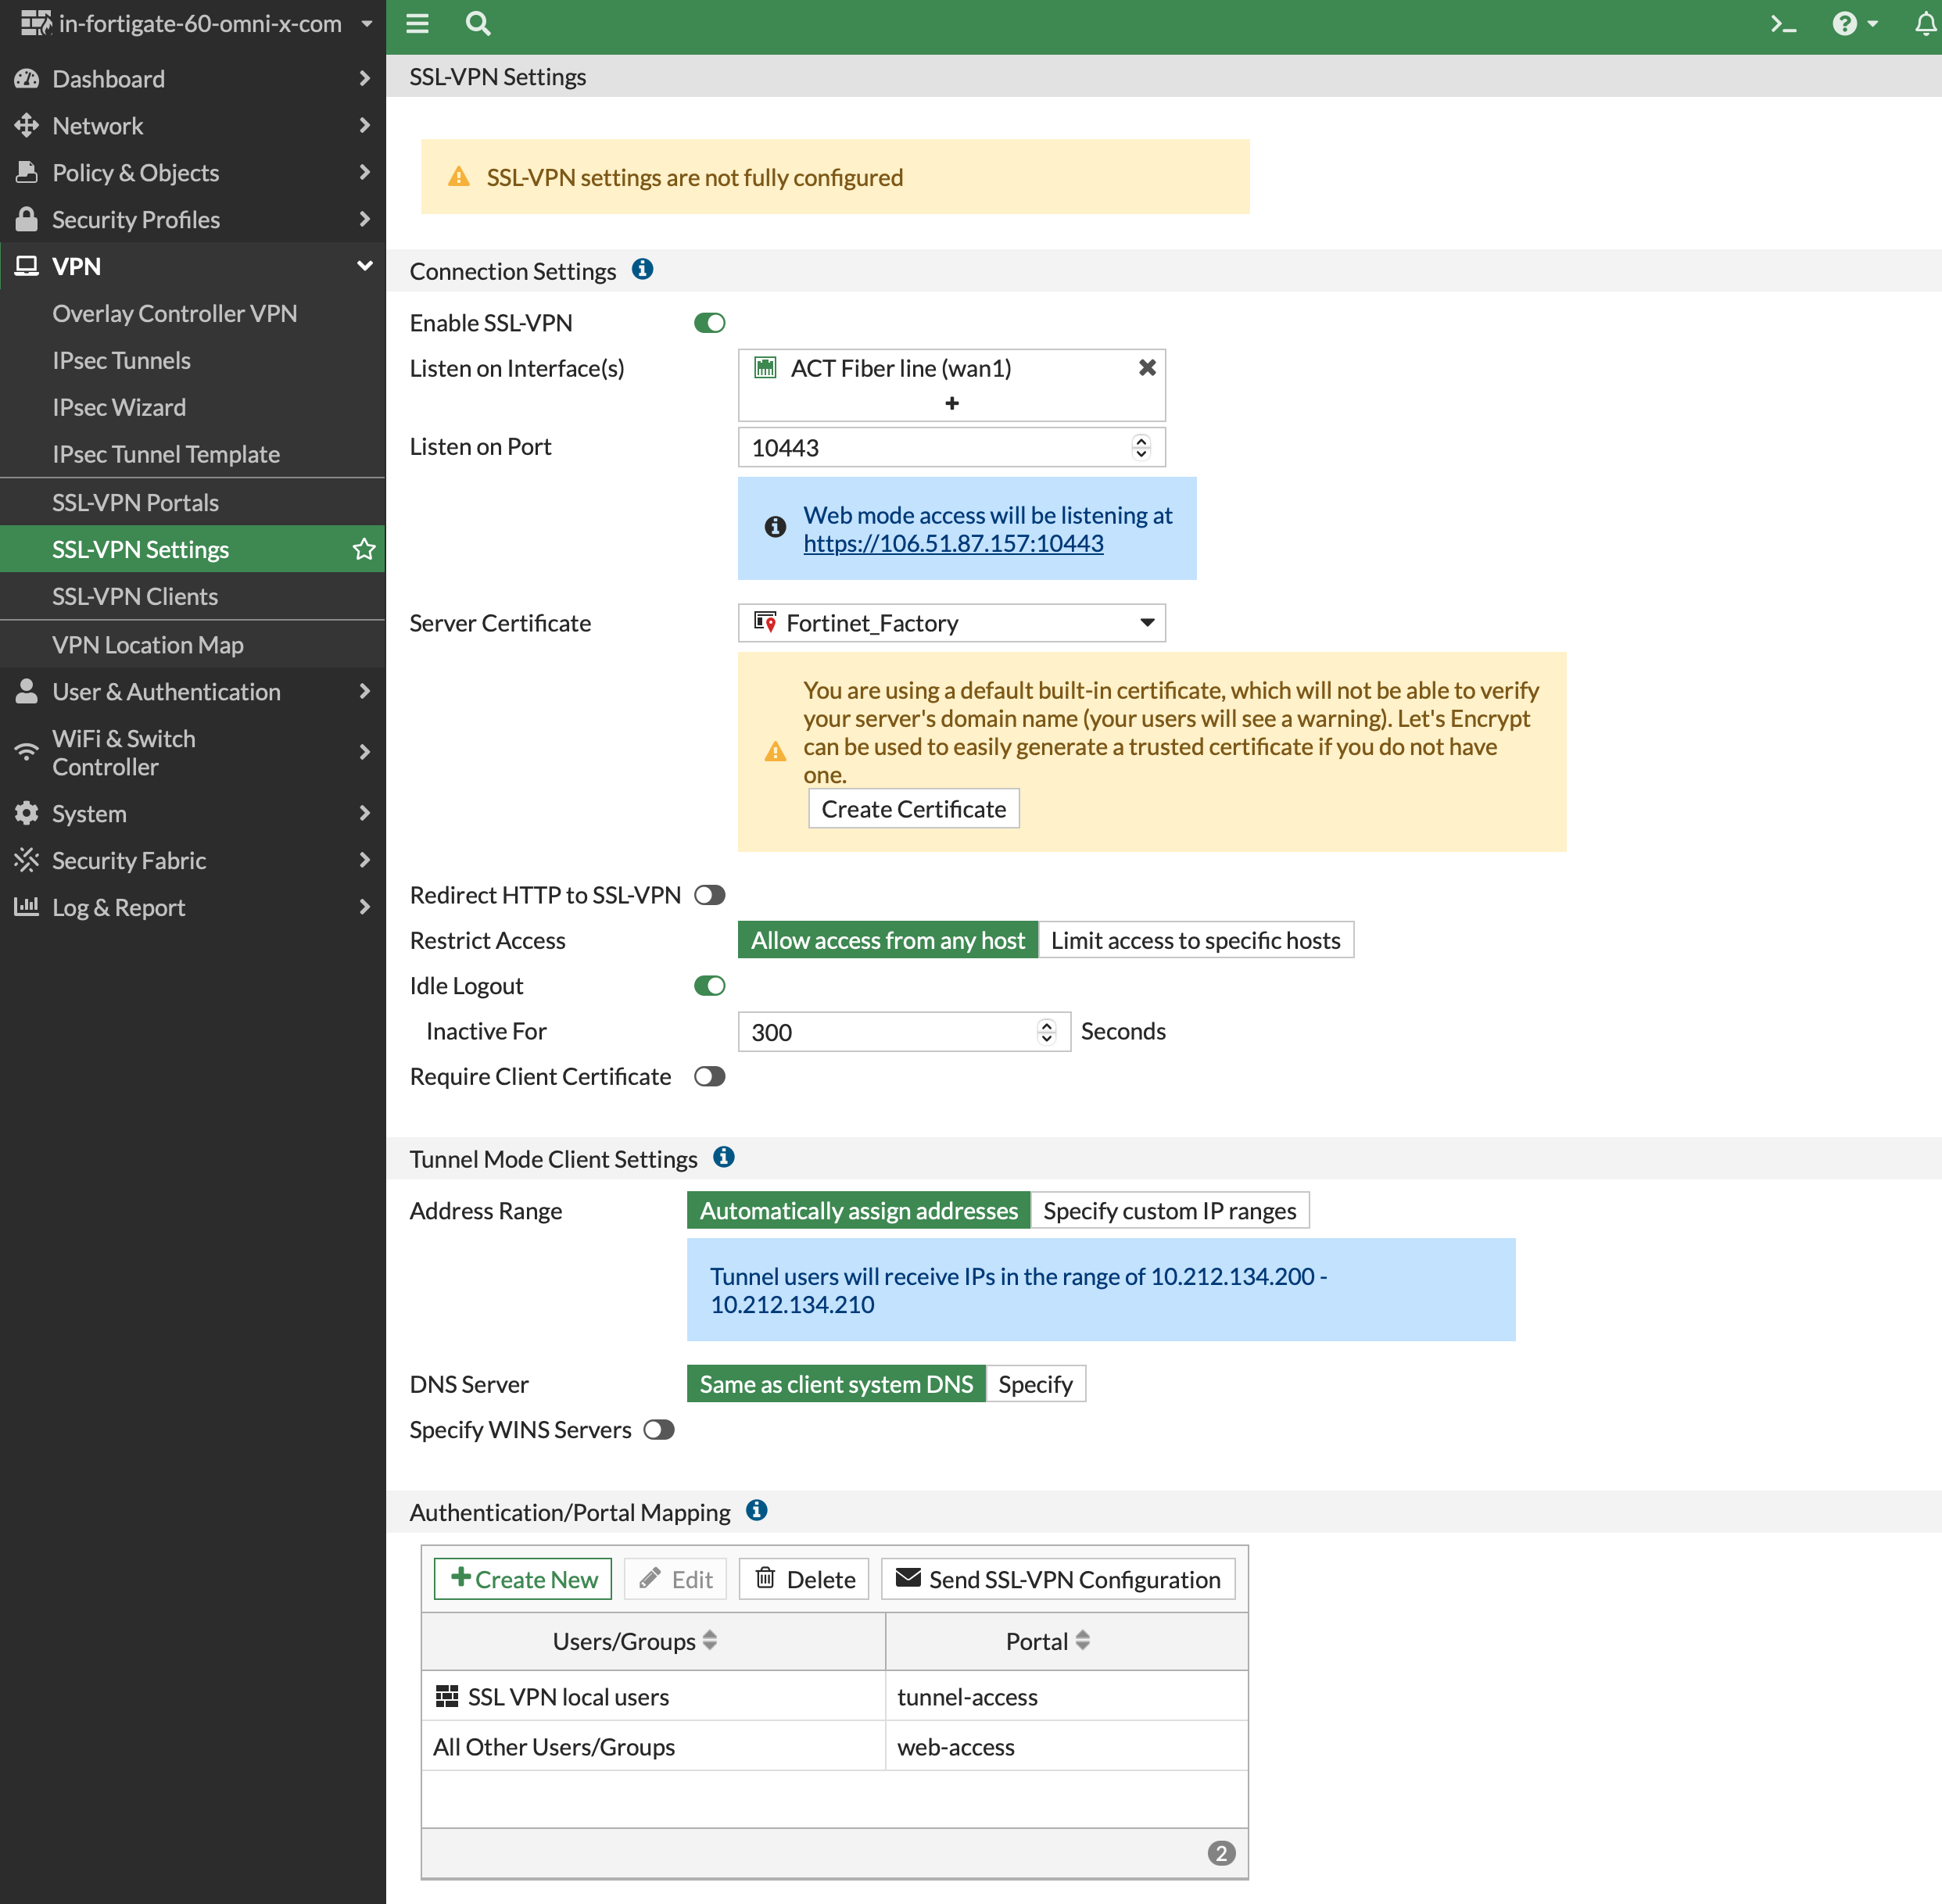Viewport: 1942px width, 1904px height.
Task: Turn on Require Client Certificate toggle
Action: 709,1077
